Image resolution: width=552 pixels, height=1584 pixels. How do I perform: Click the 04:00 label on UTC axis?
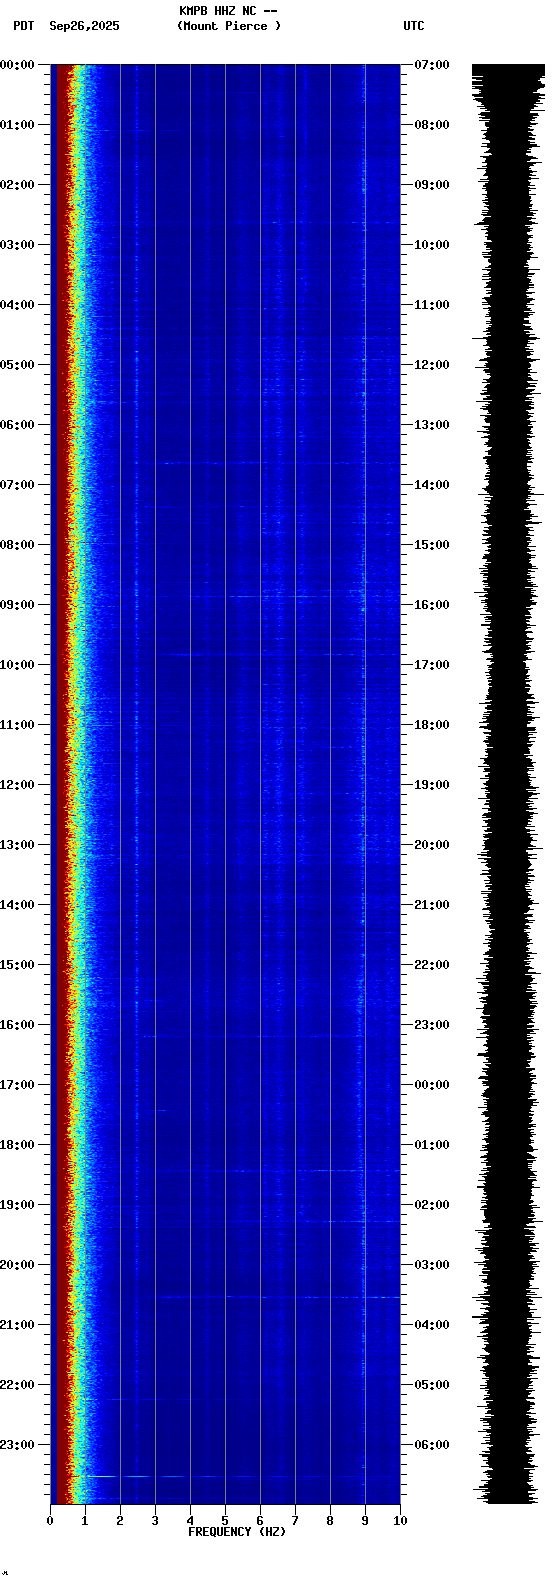tap(432, 1325)
